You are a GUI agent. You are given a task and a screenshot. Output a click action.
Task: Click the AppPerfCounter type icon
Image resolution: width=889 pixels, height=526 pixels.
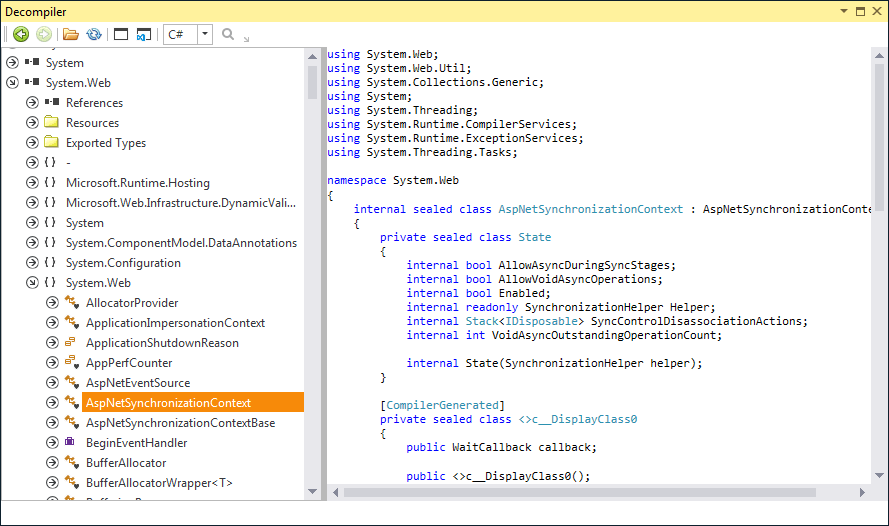[x=71, y=363]
